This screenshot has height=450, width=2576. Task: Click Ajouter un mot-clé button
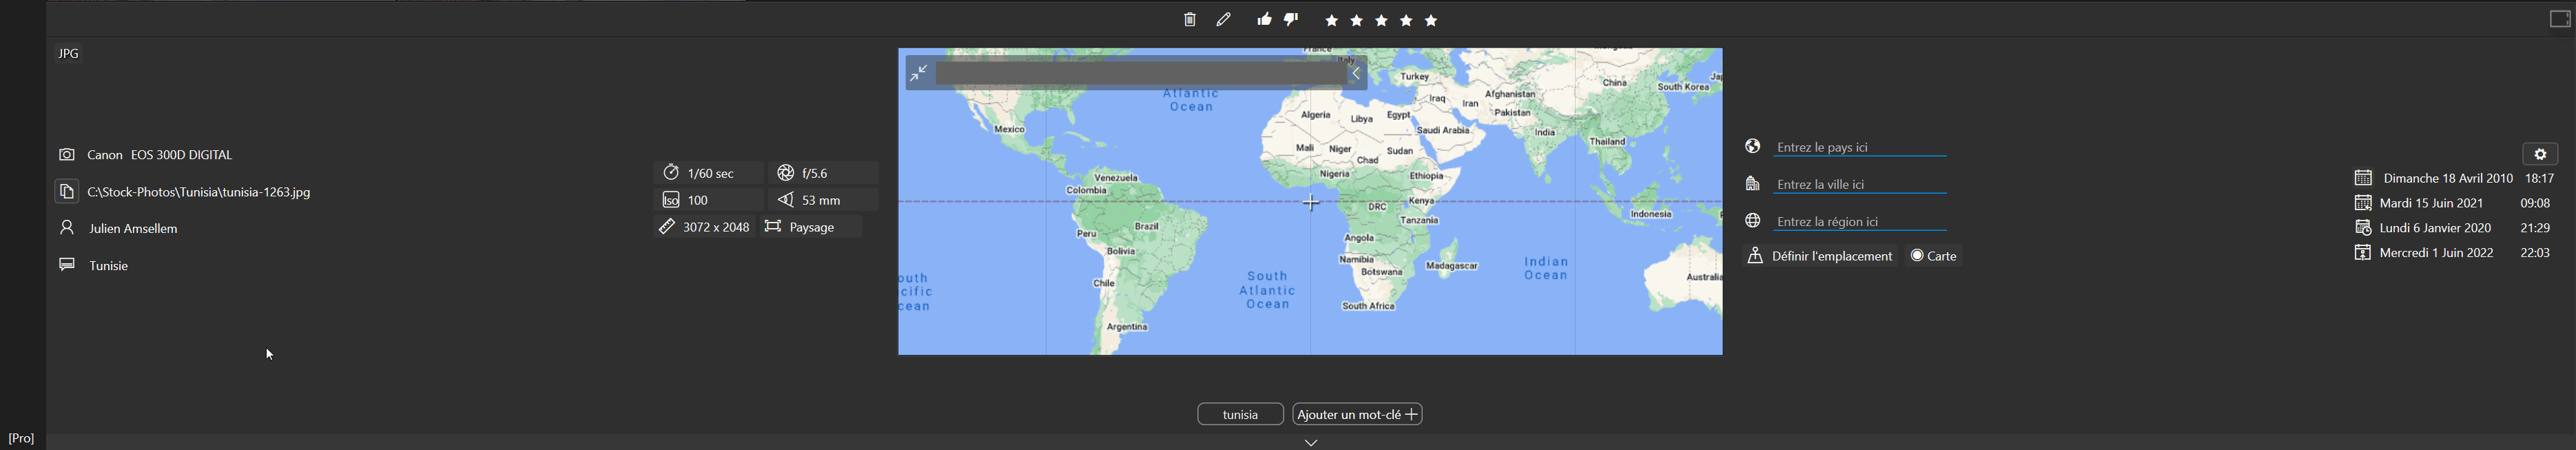point(1357,414)
